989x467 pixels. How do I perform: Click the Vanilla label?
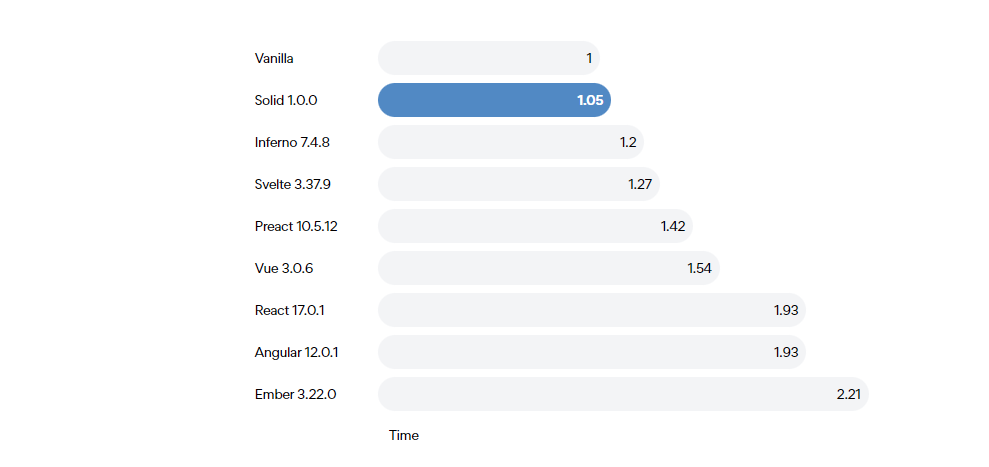(x=274, y=59)
